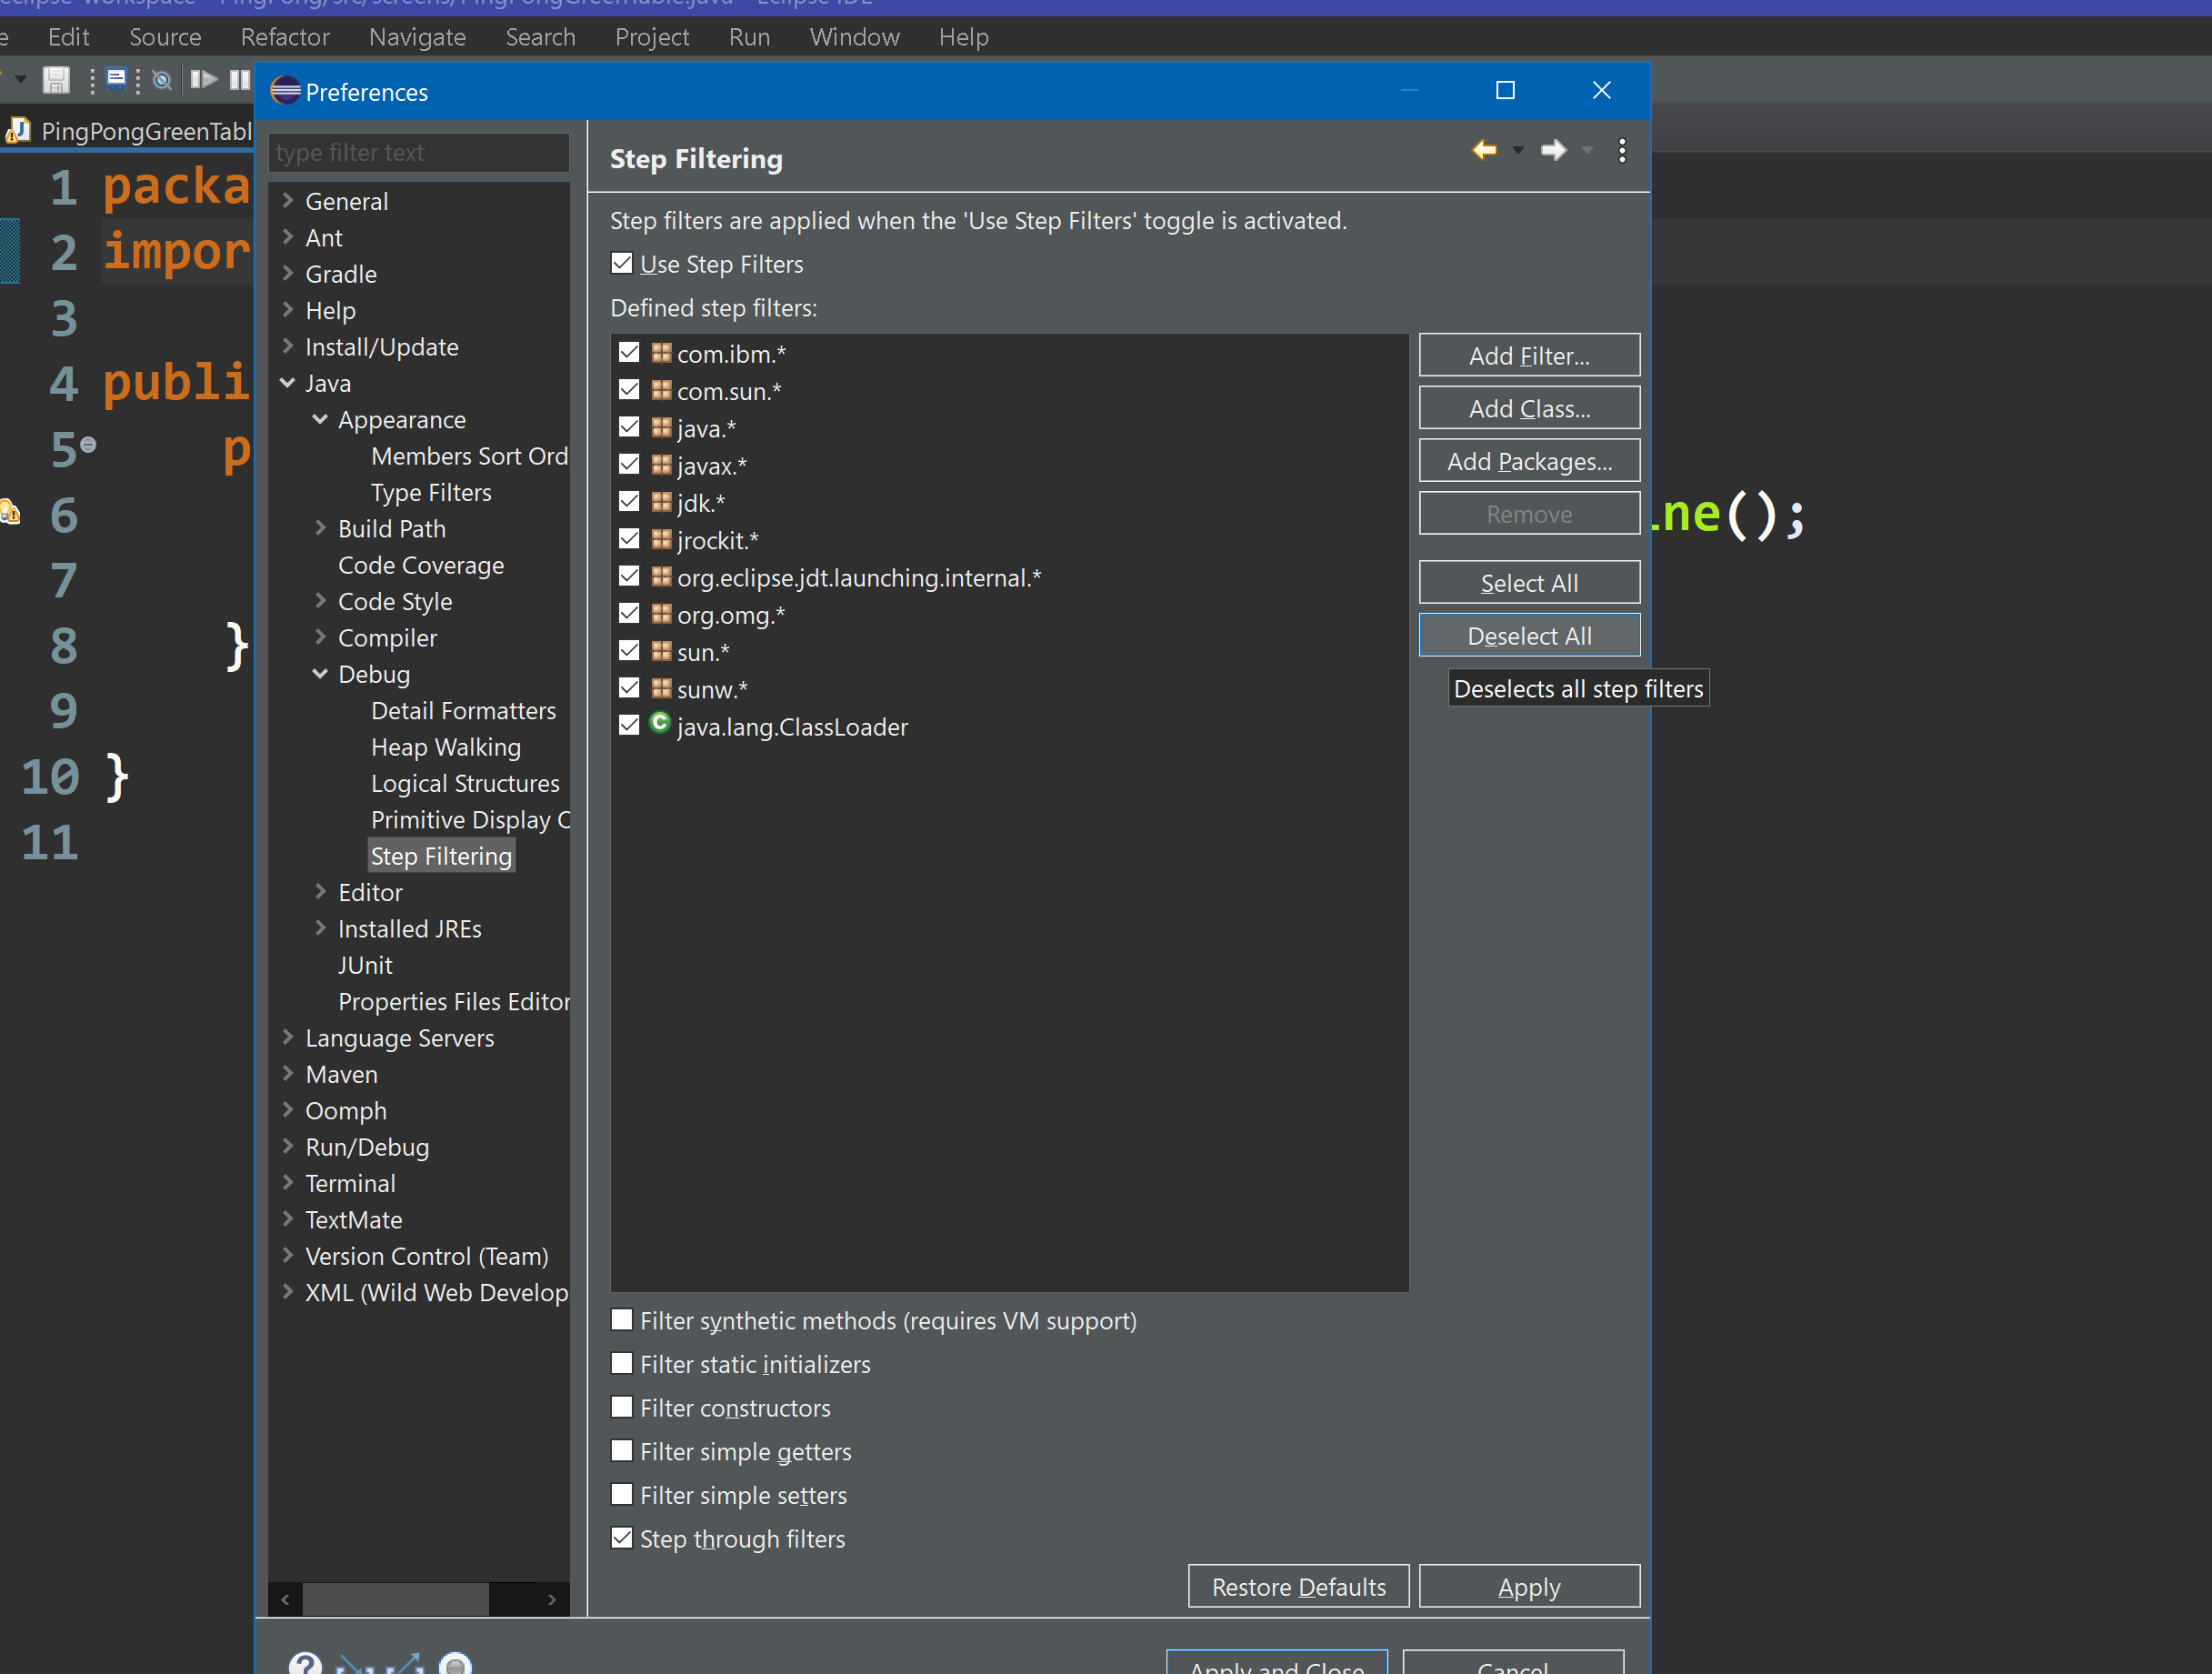Screen dimensions: 2212x1674
Task: Click the package icon next to com.sun.*
Action: (661, 389)
